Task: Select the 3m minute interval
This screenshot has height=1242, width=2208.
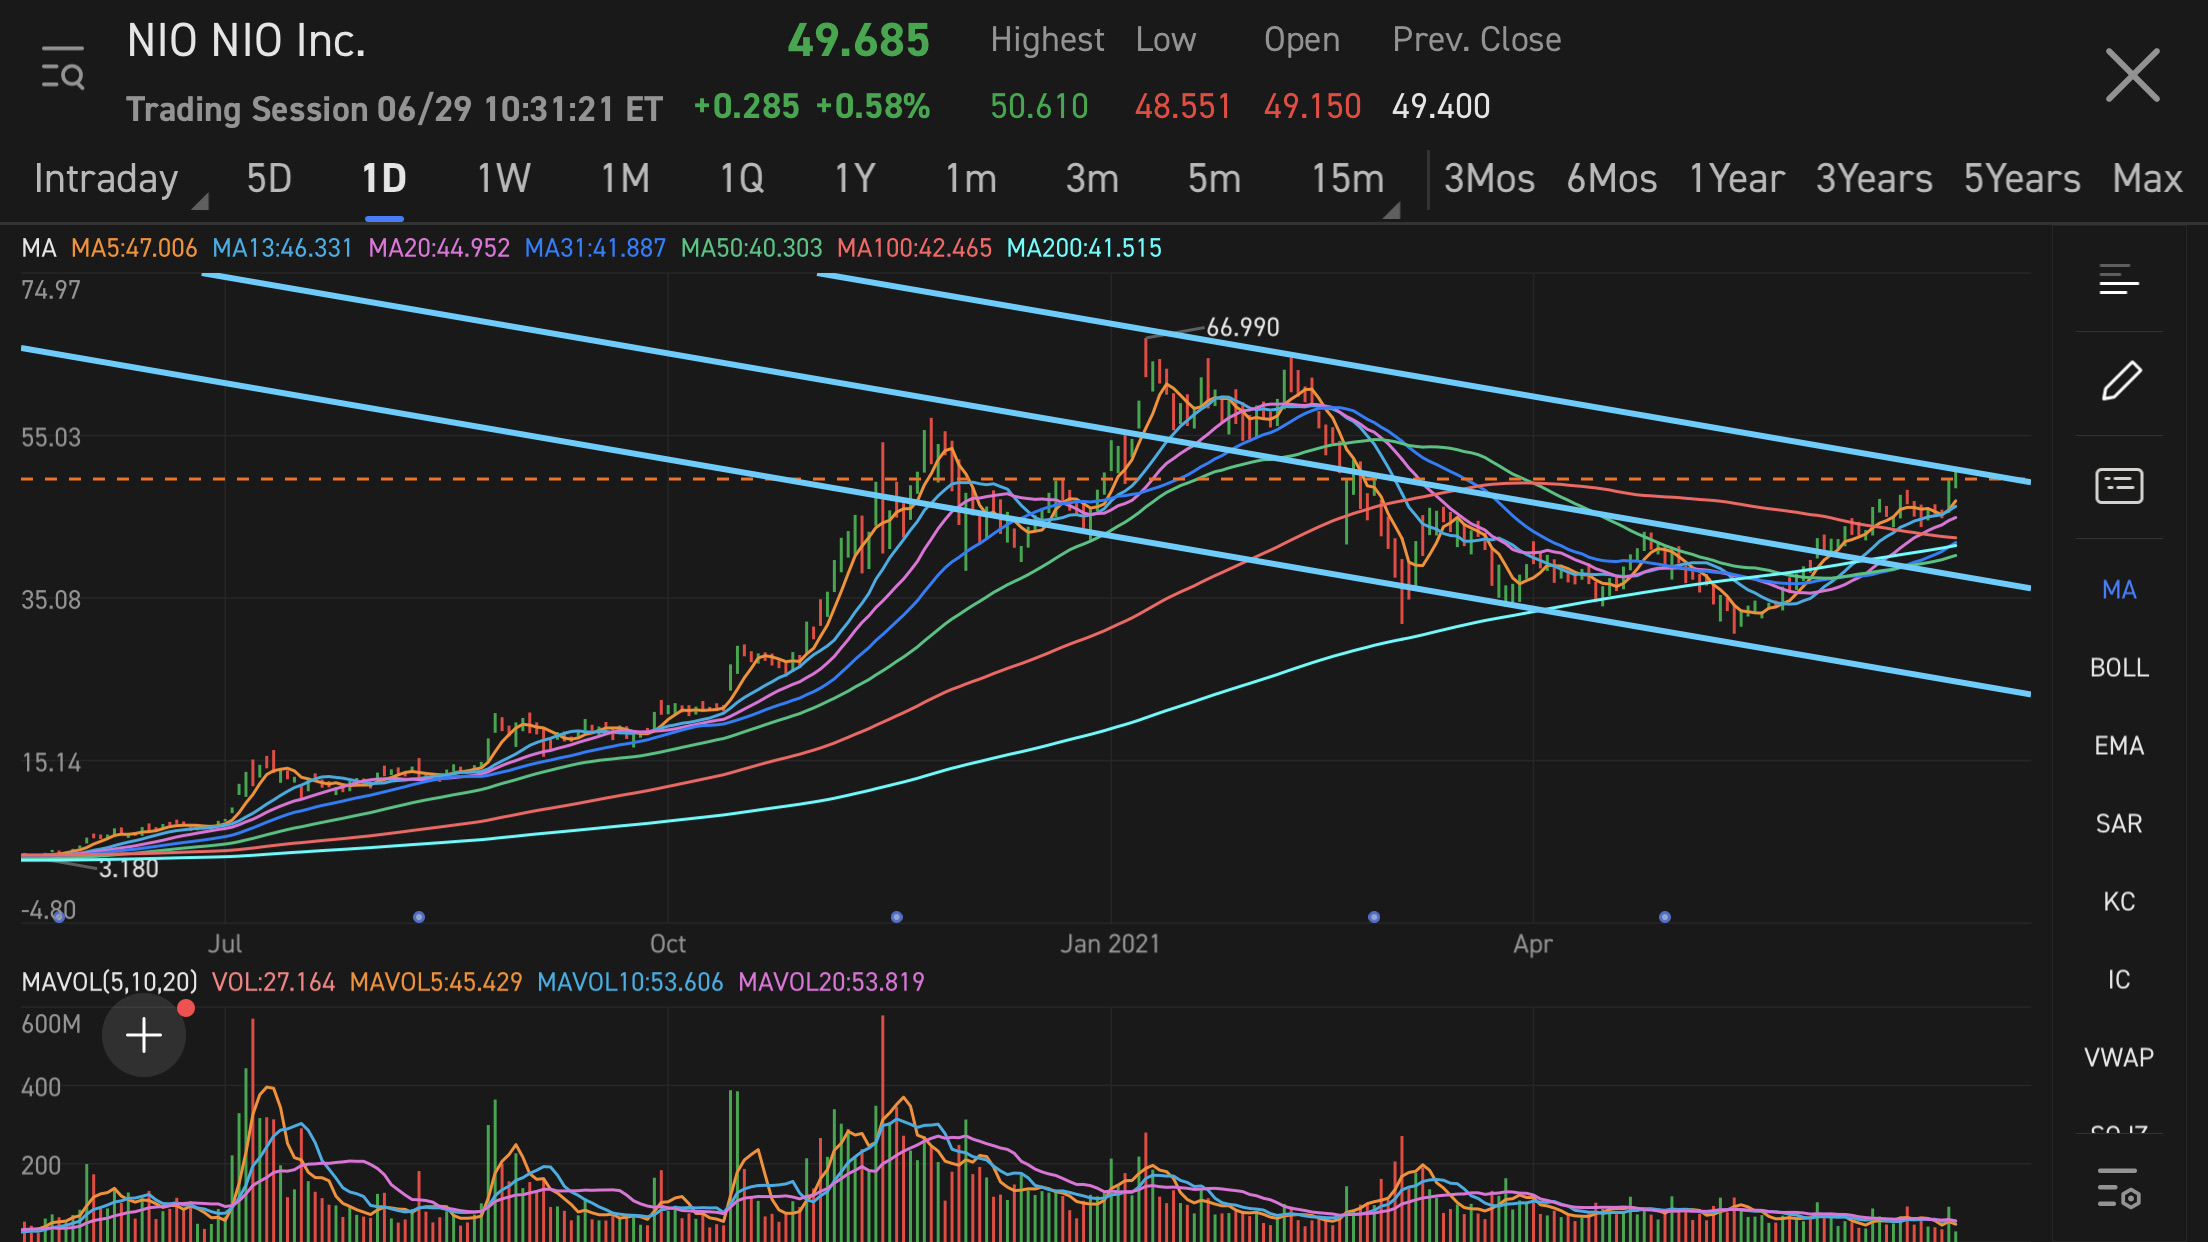Action: point(1092,179)
